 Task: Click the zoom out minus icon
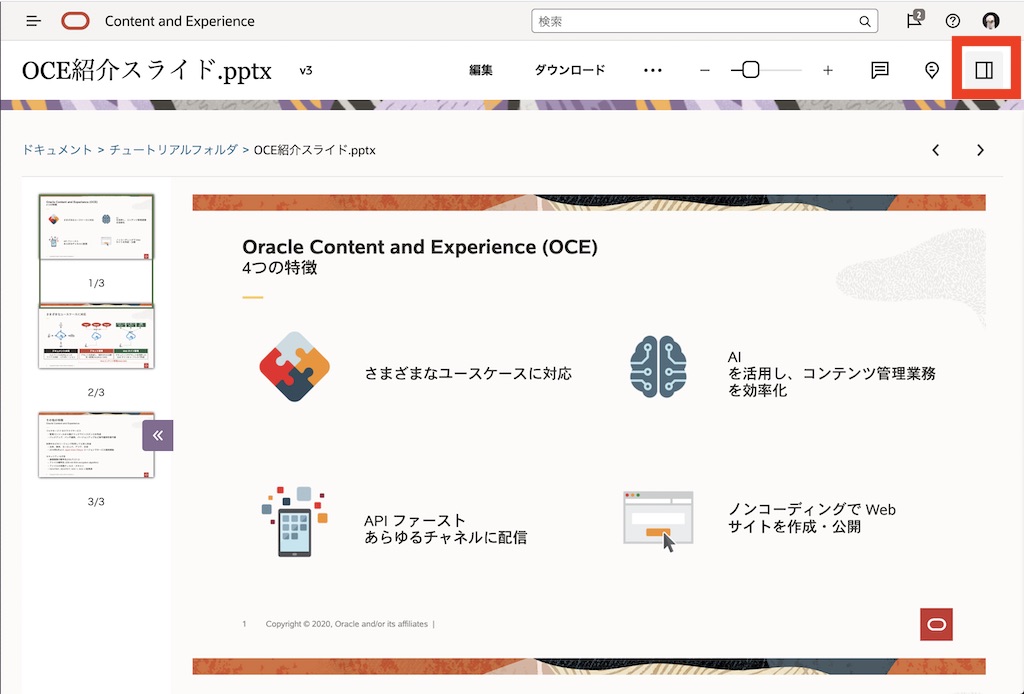[705, 70]
